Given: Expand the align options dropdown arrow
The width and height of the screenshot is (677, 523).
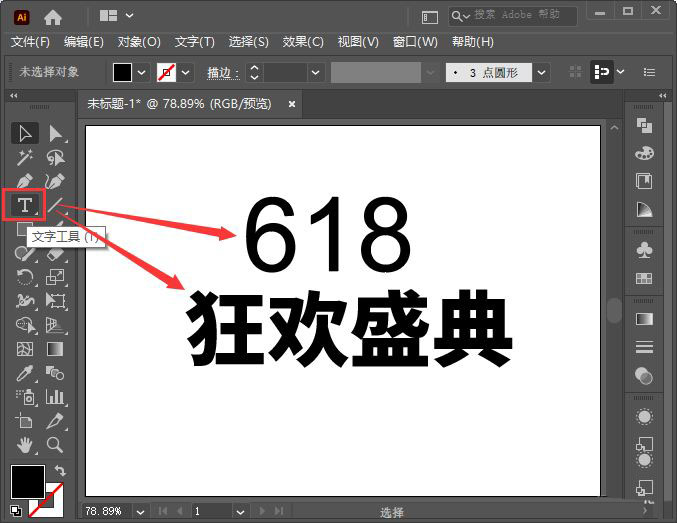Looking at the screenshot, I should tap(621, 72).
